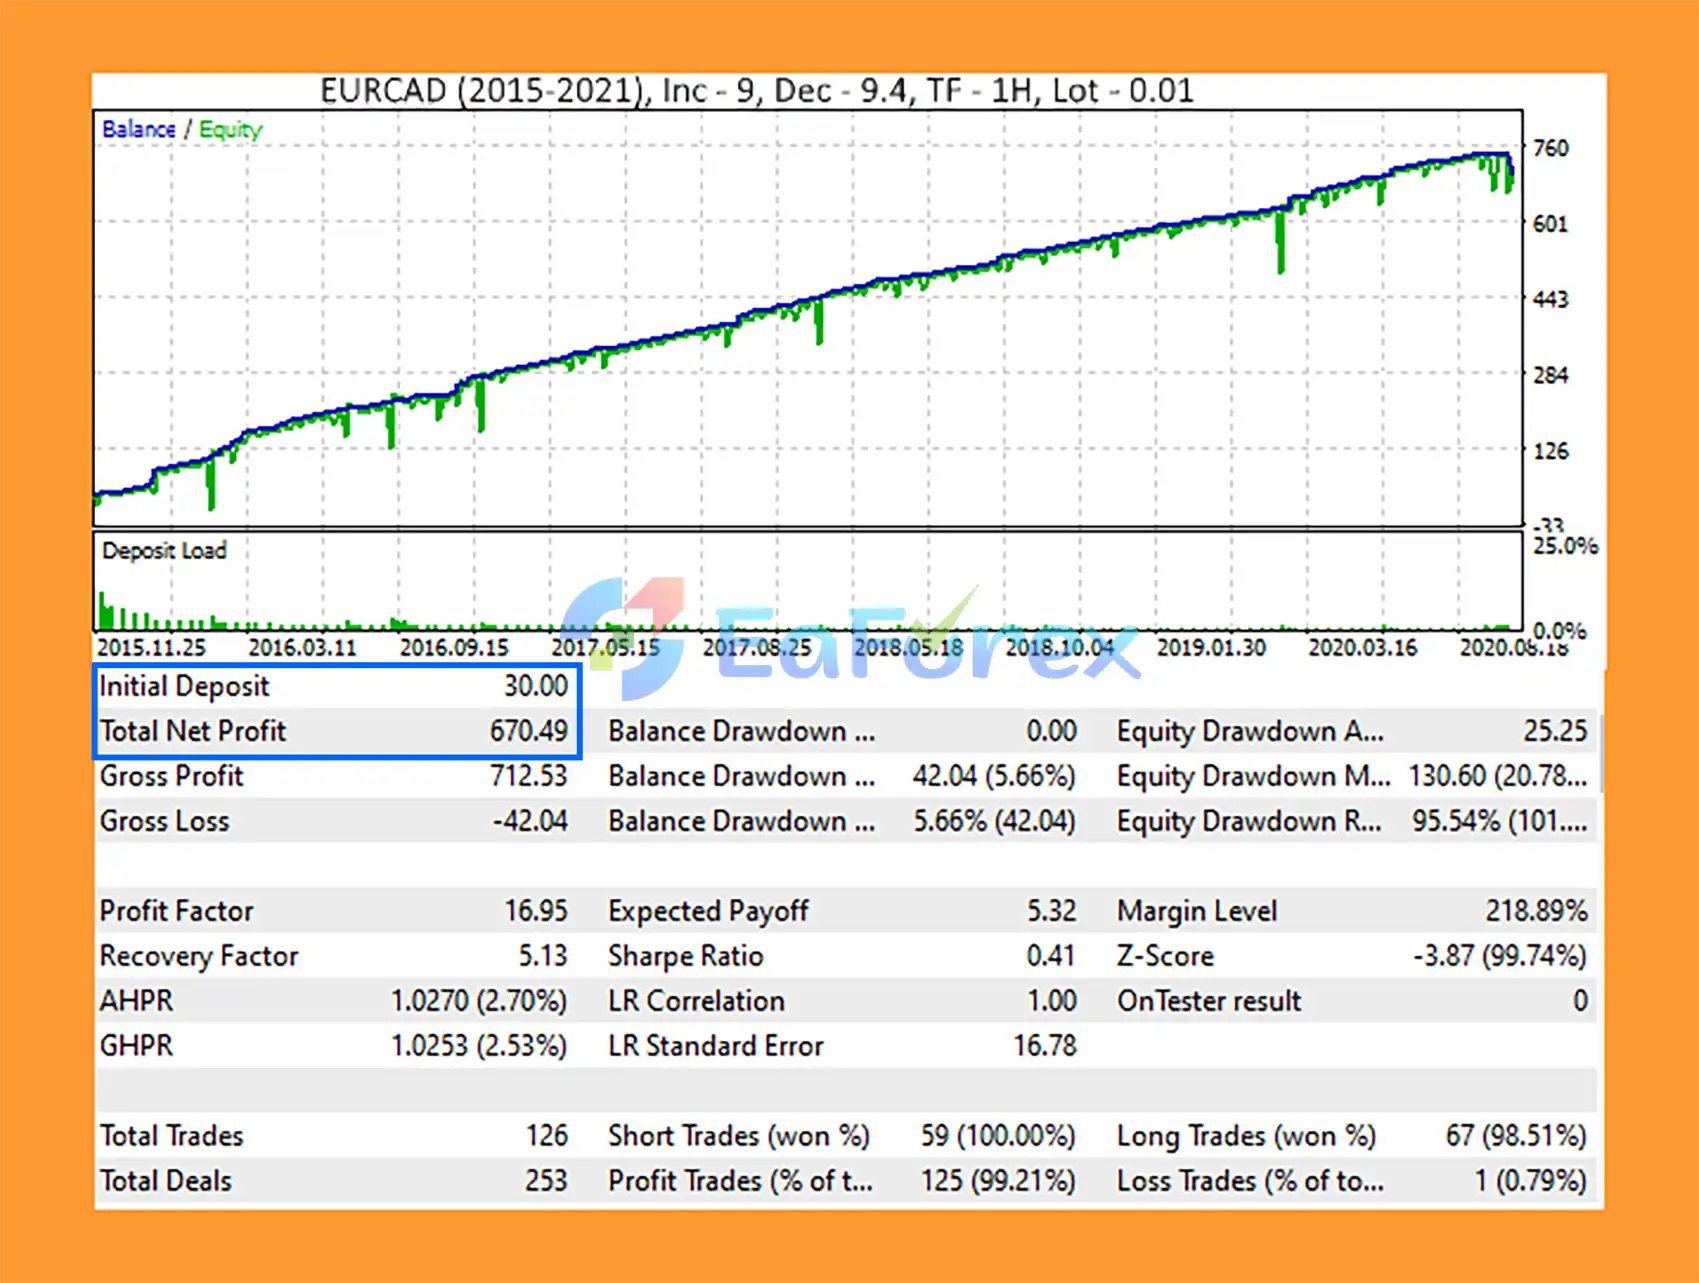Select the Gross Profit label
The height and width of the screenshot is (1283, 1699).
[x=171, y=776]
